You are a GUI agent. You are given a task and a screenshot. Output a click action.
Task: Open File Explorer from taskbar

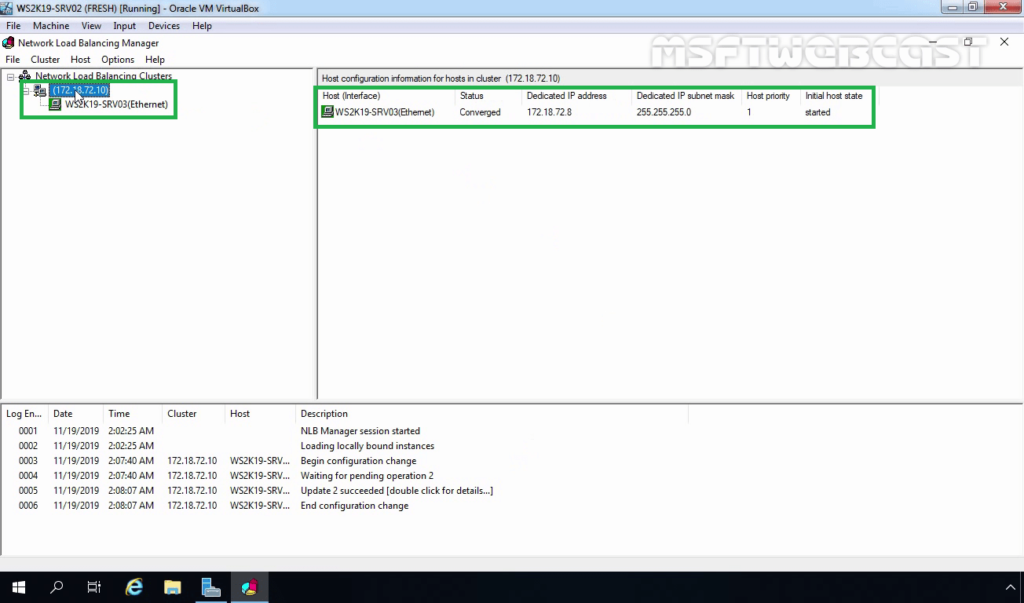[x=172, y=587]
